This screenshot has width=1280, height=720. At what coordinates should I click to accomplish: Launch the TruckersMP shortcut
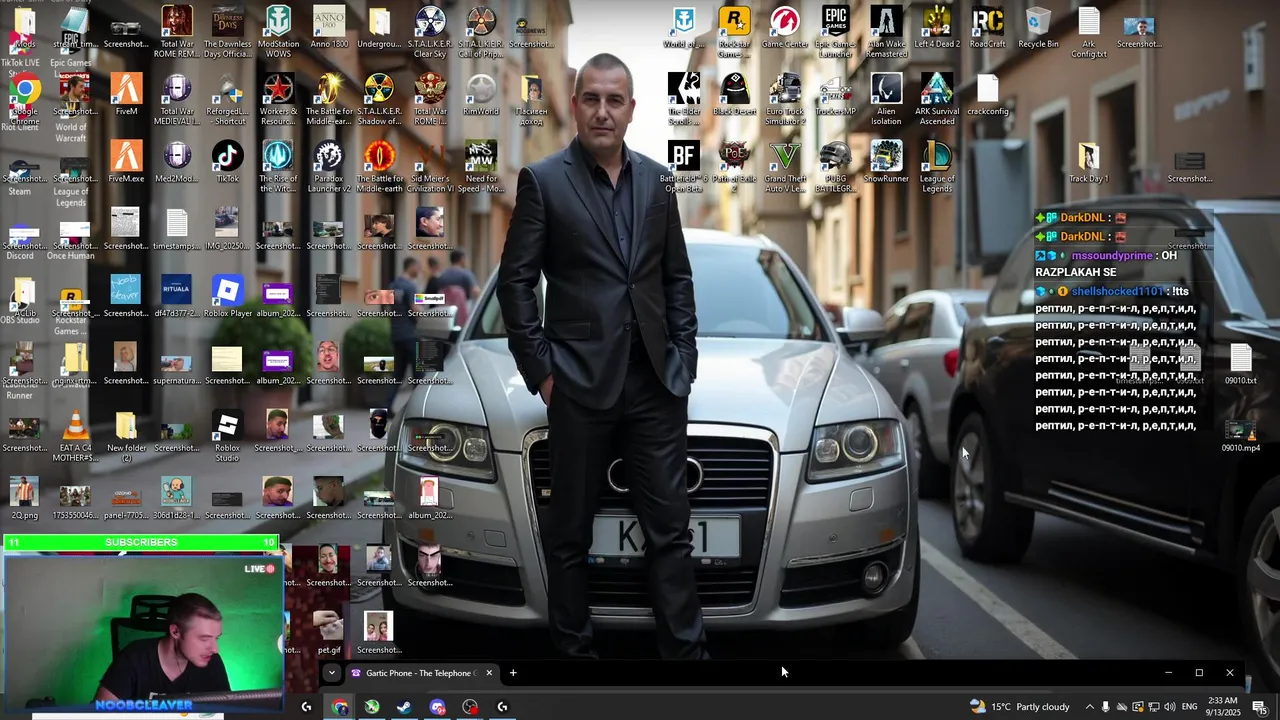click(x=836, y=95)
